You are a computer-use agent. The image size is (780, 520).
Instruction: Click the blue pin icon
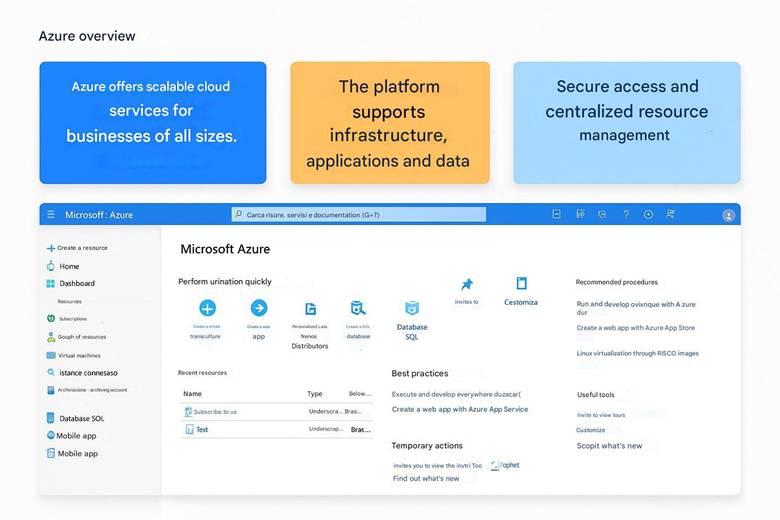(x=466, y=285)
